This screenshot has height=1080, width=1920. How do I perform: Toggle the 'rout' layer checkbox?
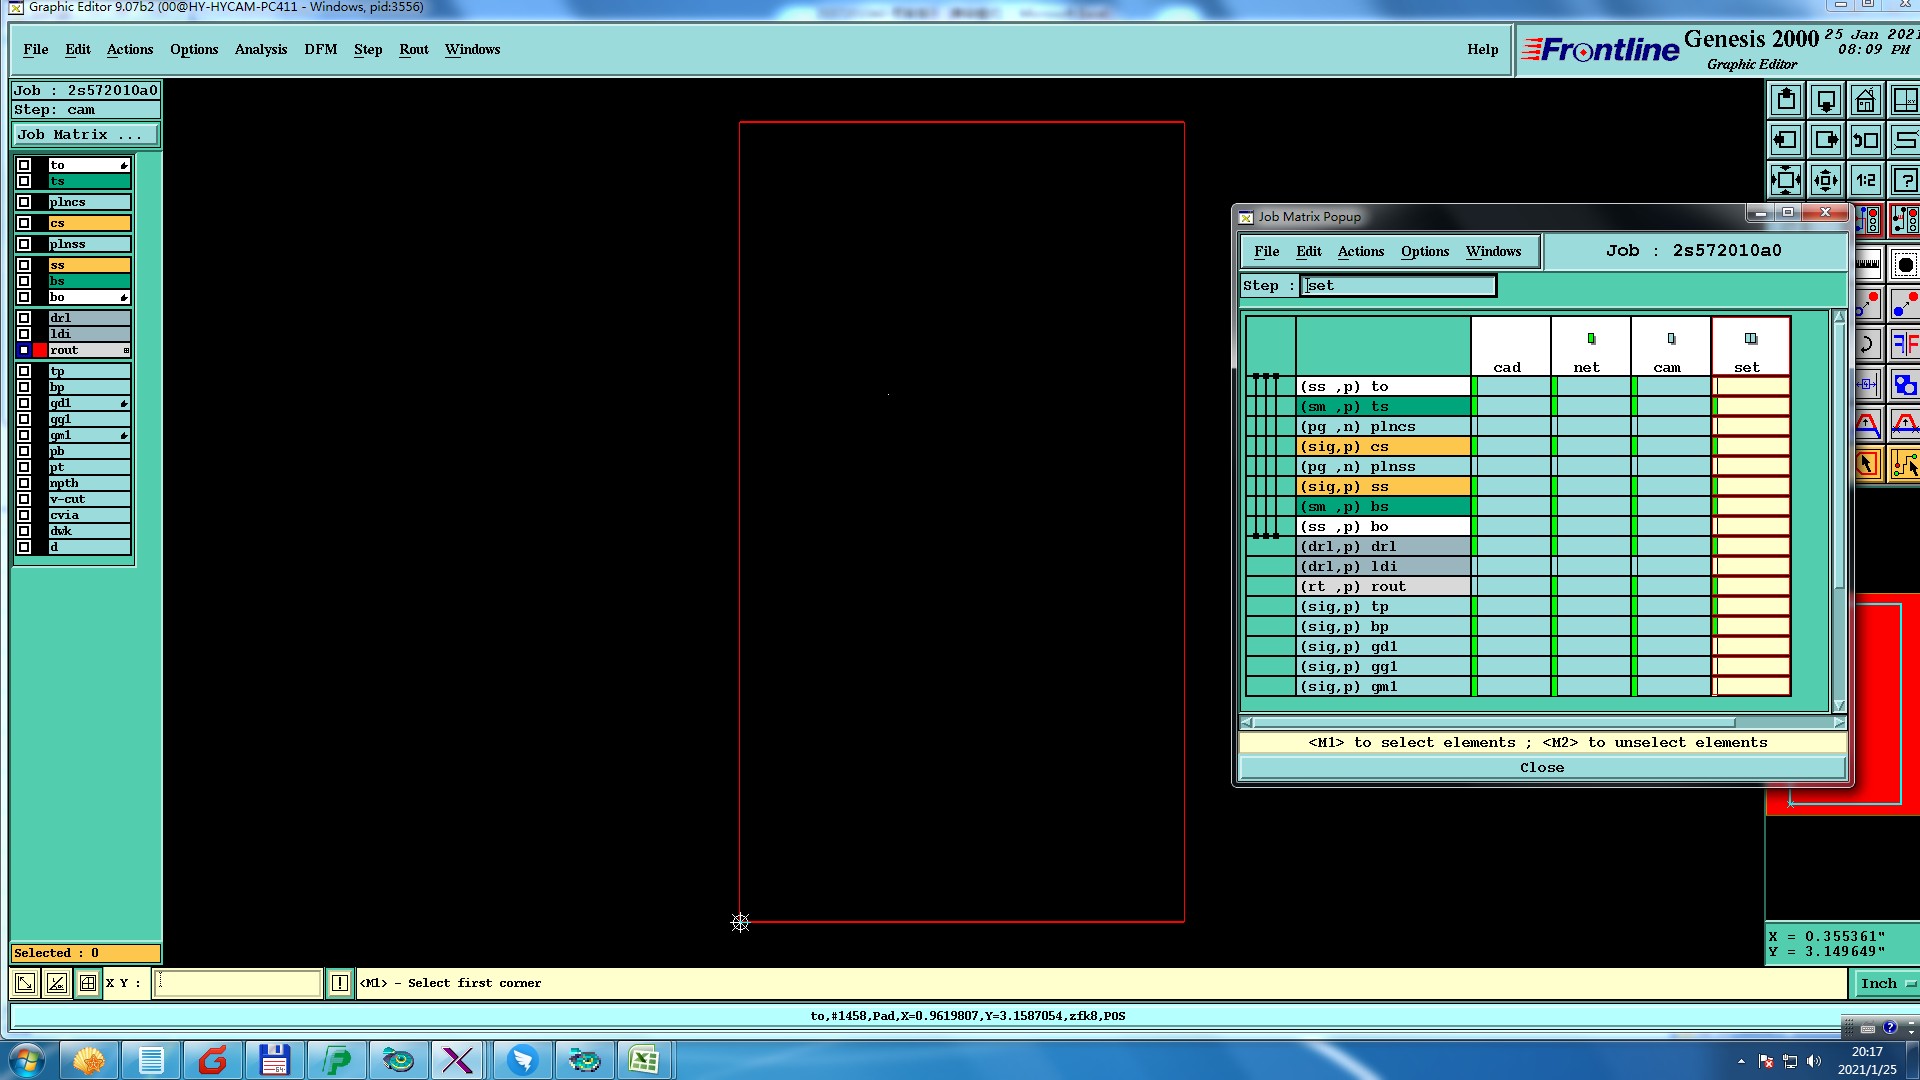(x=24, y=350)
